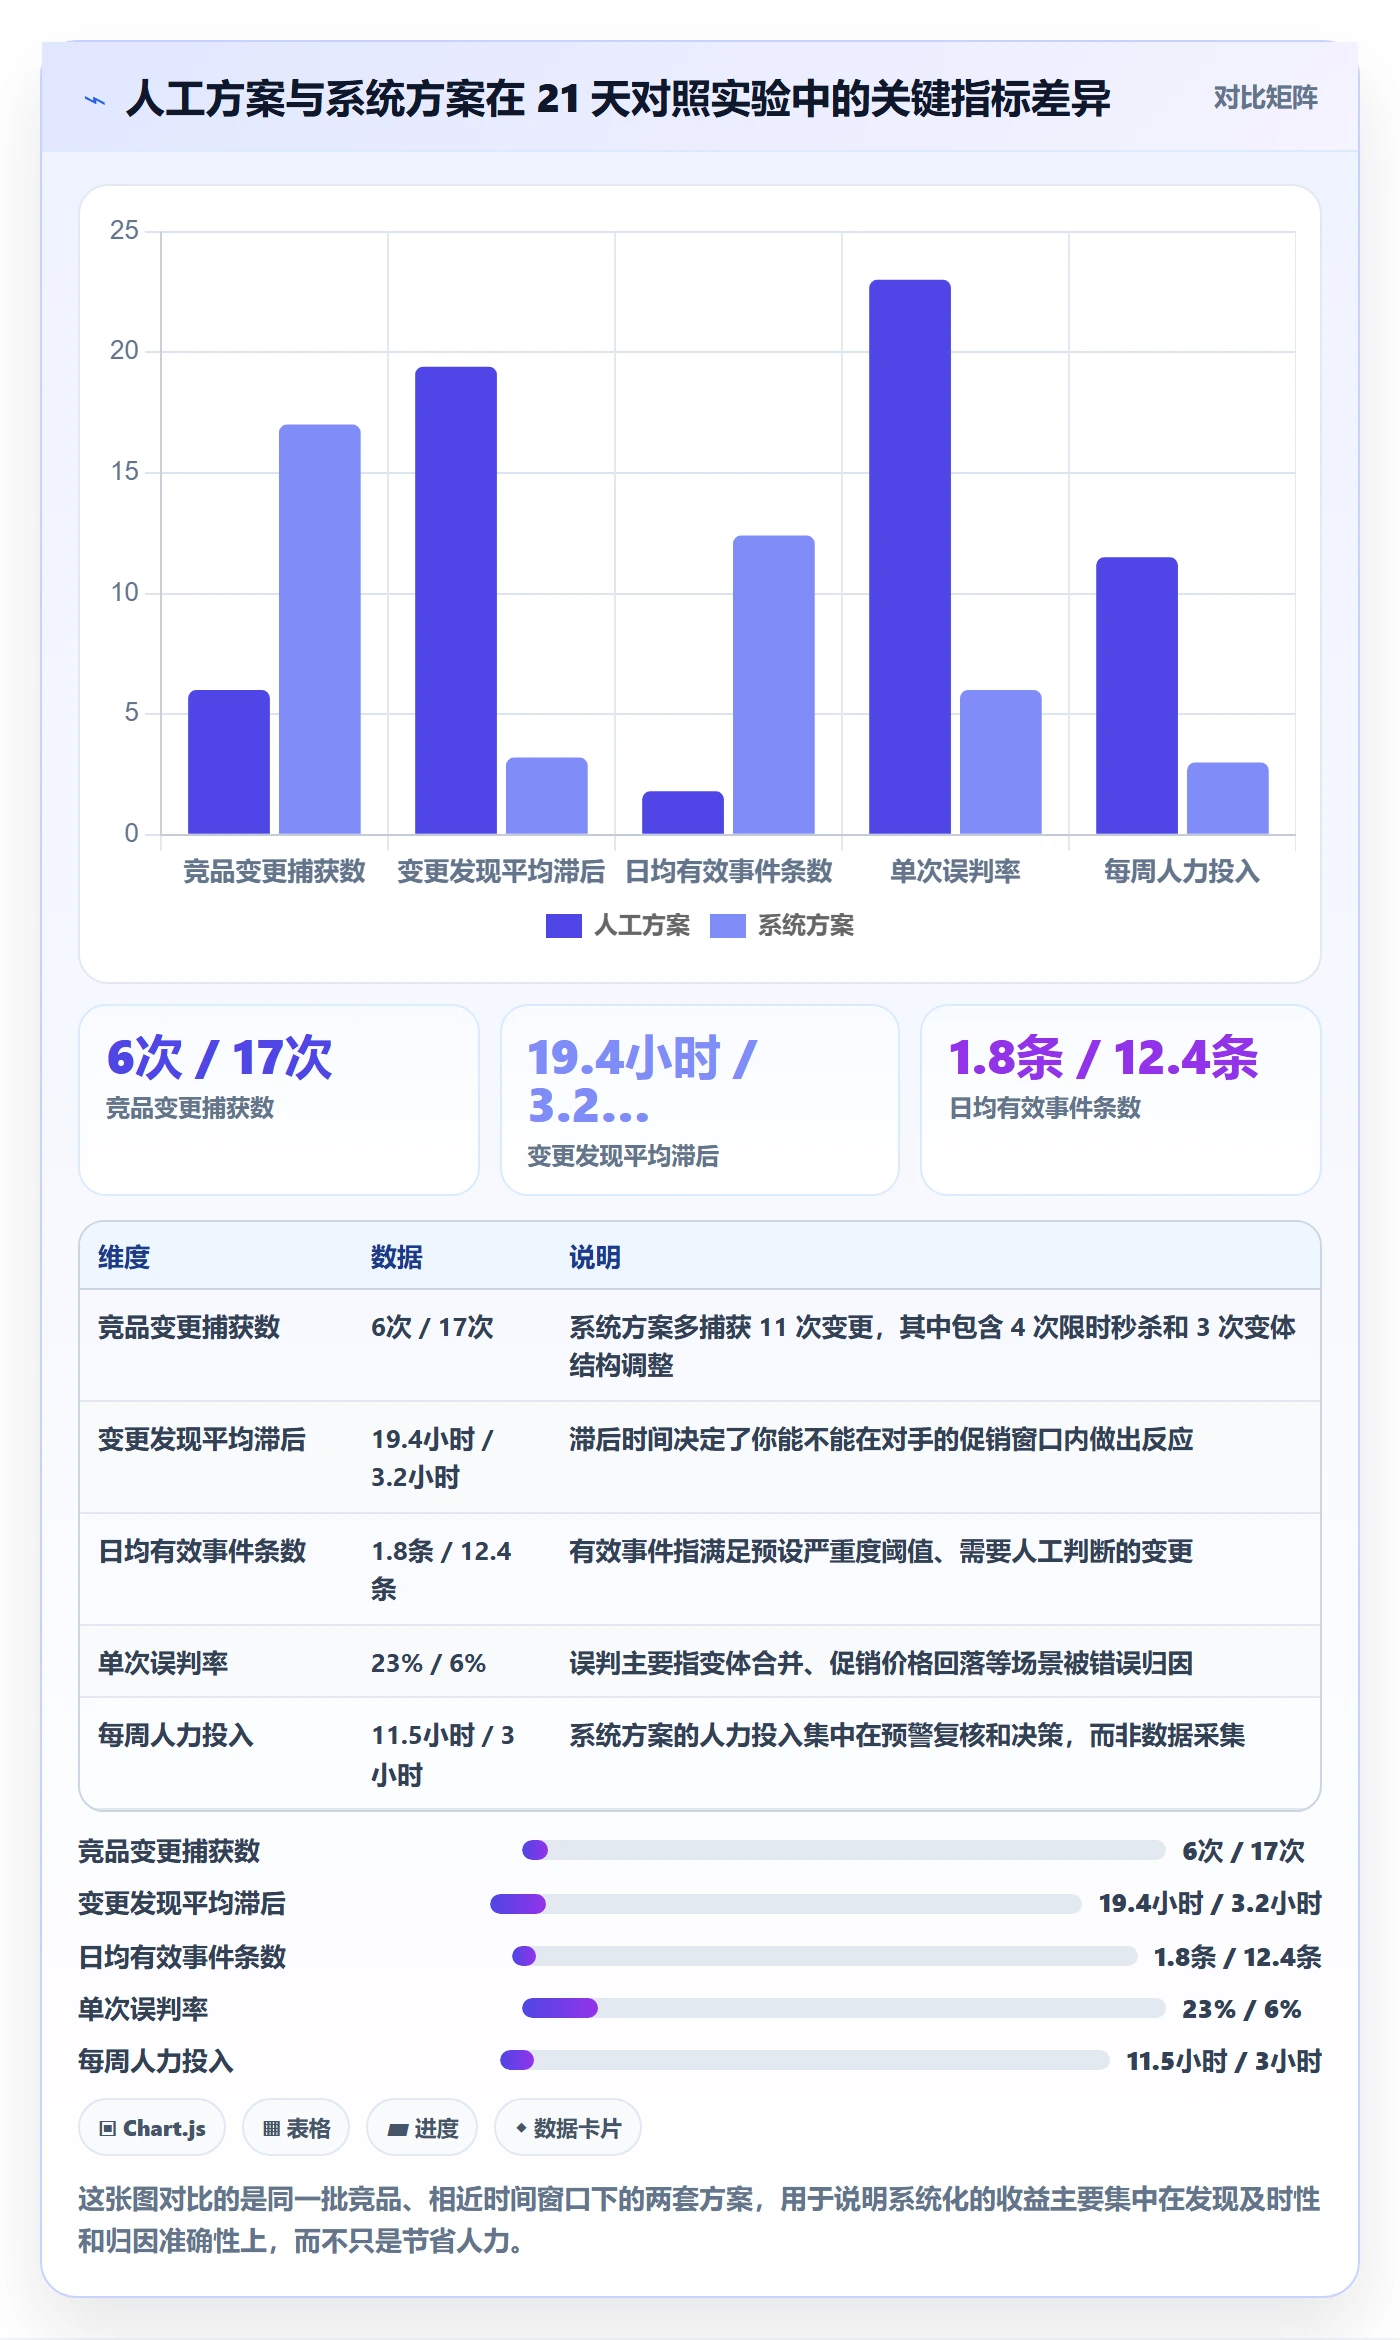
Task: Click the 单次误判率 x-axis label
Action: (955, 872)
